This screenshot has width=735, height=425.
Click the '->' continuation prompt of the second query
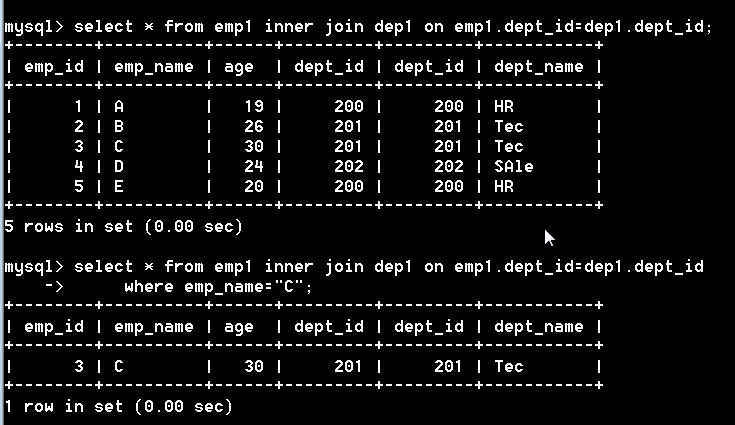[54, 286]
